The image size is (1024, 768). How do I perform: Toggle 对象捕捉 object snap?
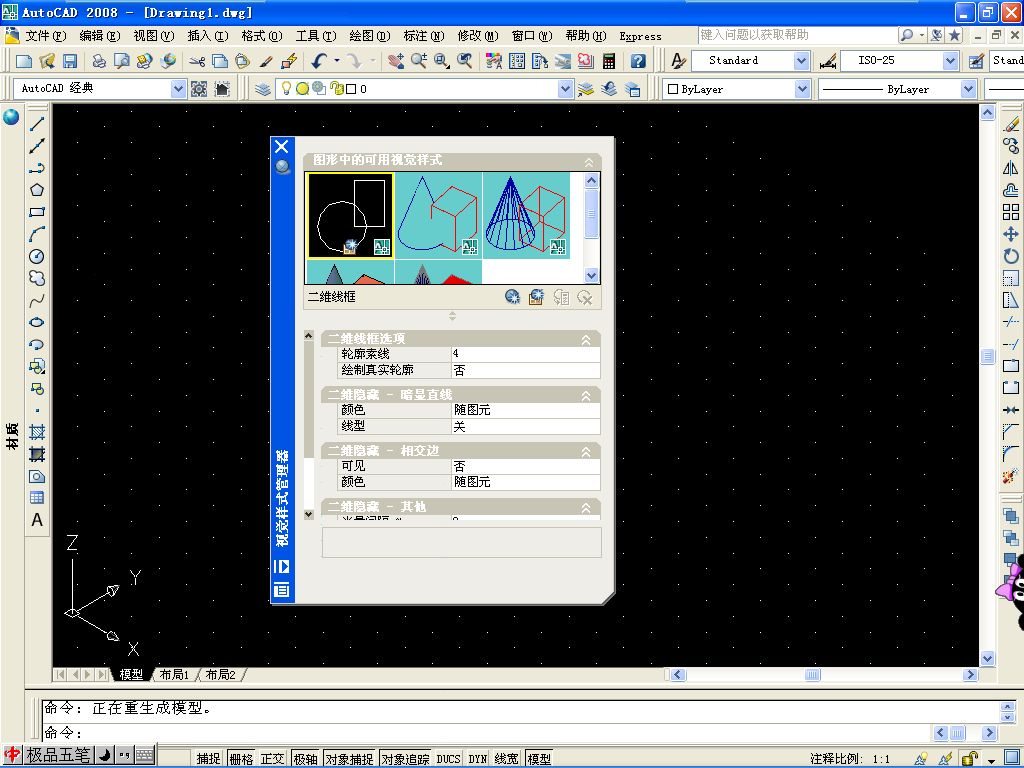(x=349, y=758)
